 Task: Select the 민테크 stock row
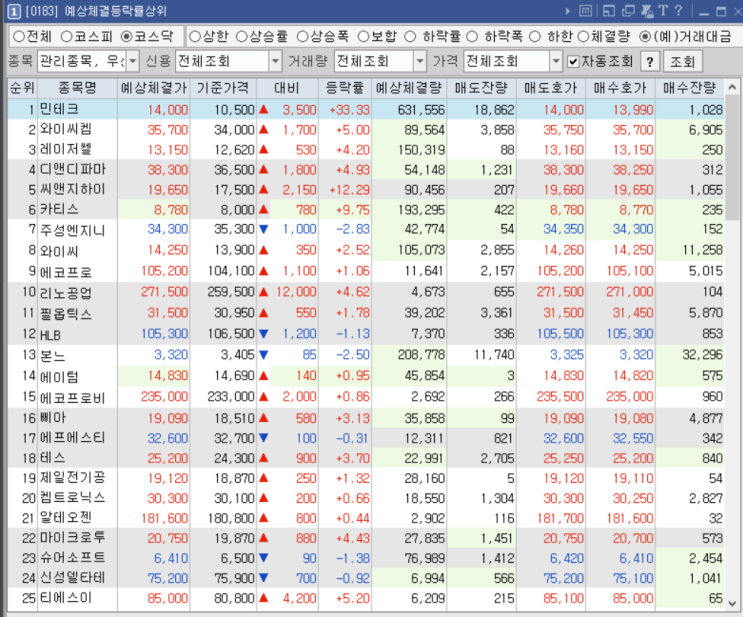tap(366, 109)
